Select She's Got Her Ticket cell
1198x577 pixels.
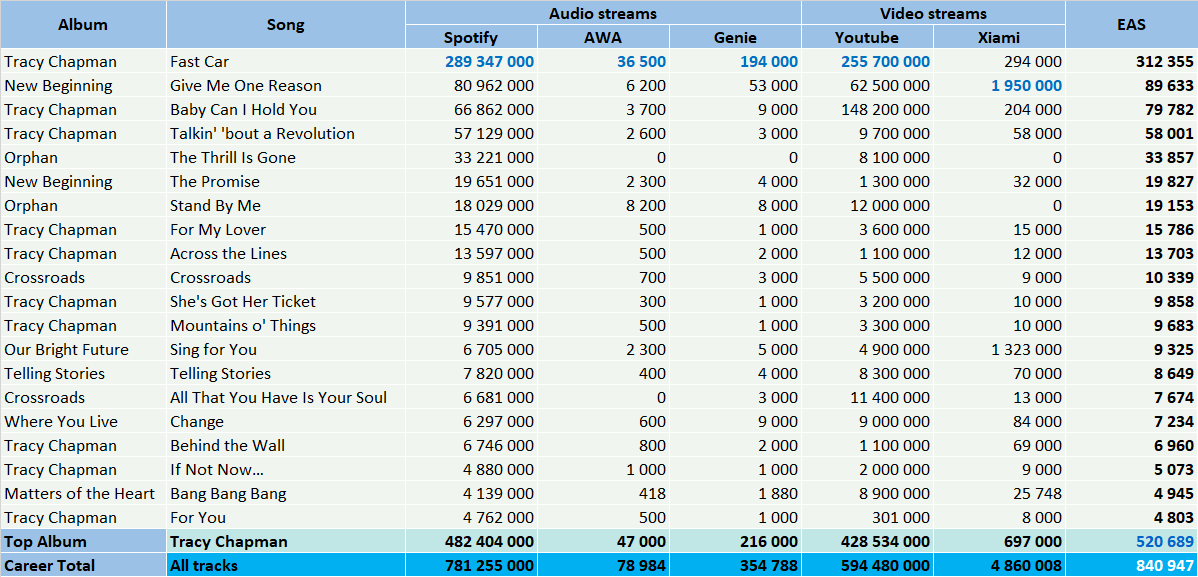(x=286, y=302)
